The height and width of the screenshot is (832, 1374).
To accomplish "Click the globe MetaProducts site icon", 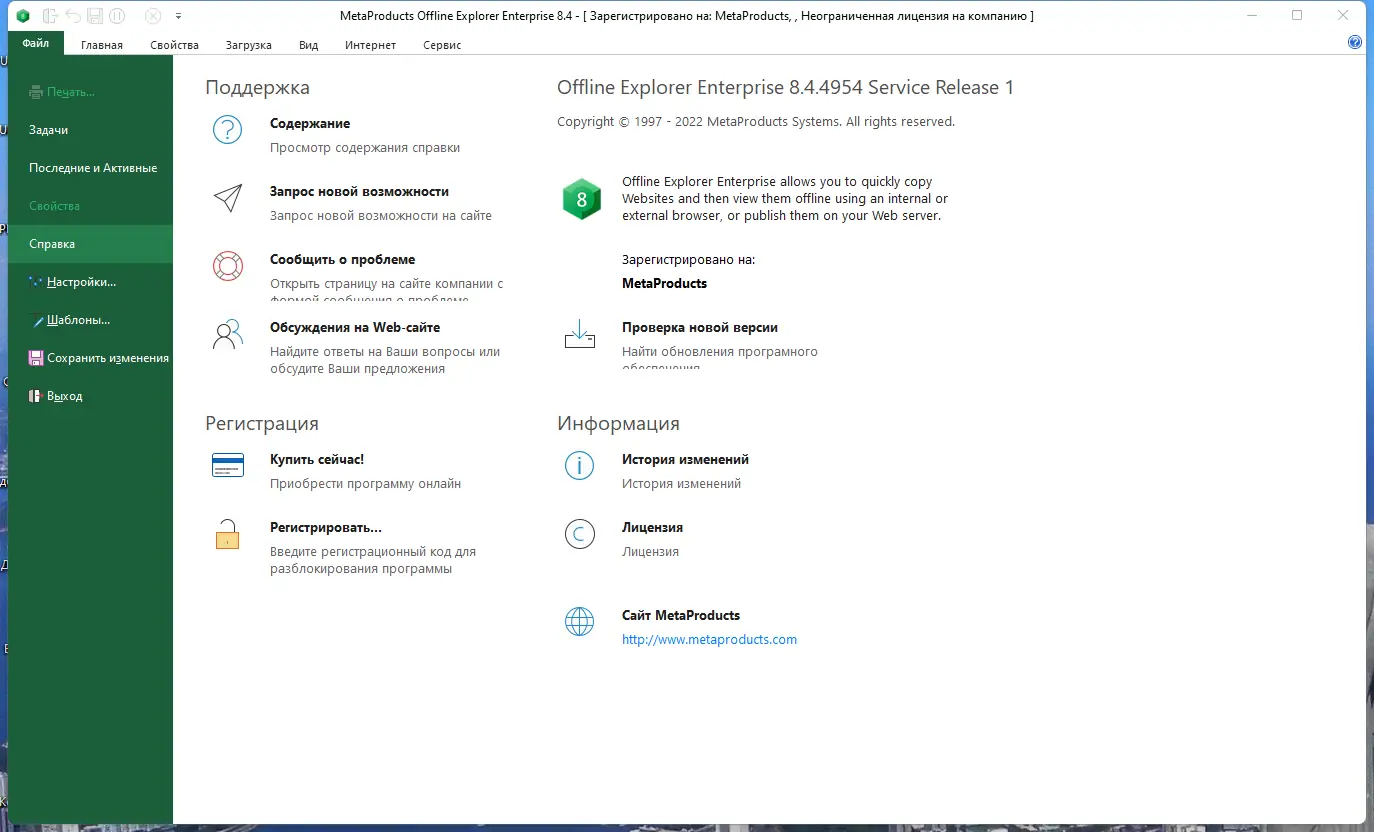I will pos(580,622).
